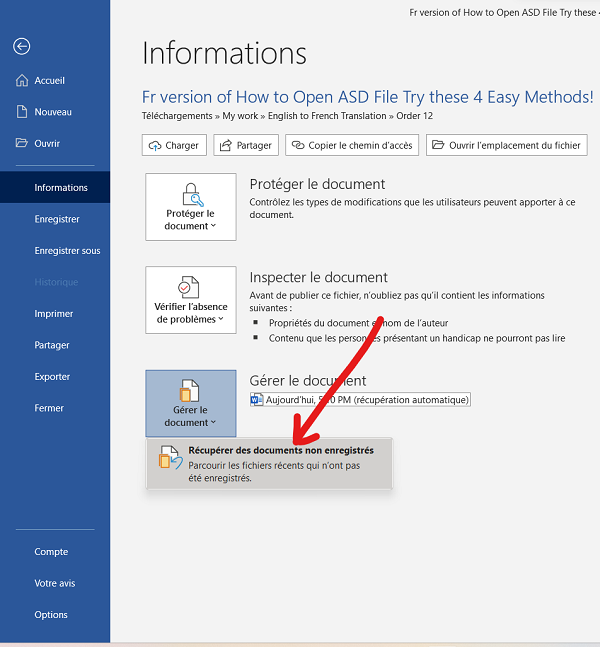Click Téléchargements in the breadcrumb path
Viewport: 600px width, 647px height.
177,116
